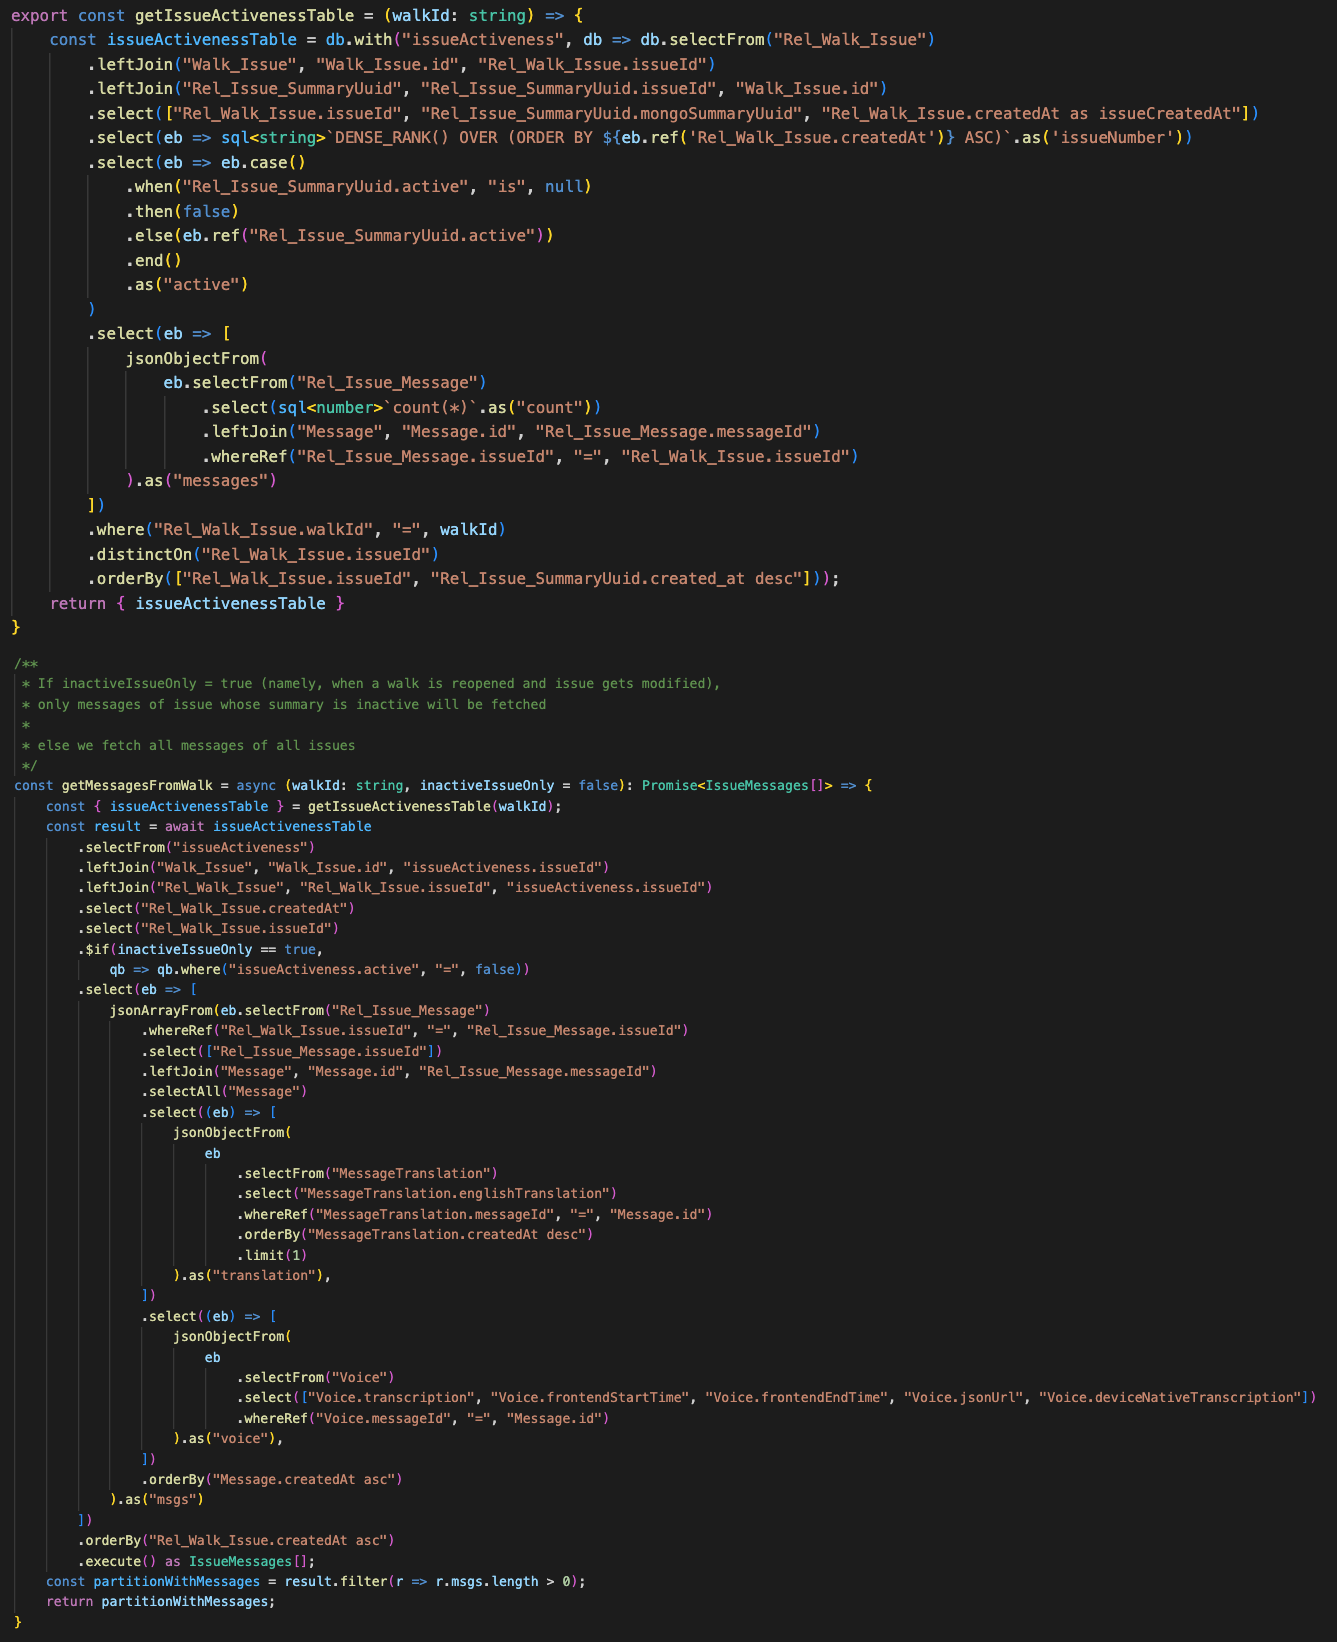The image size is (1337, 1642).
Task: Click the export keyword on the first line
Action: pos(39,15)
